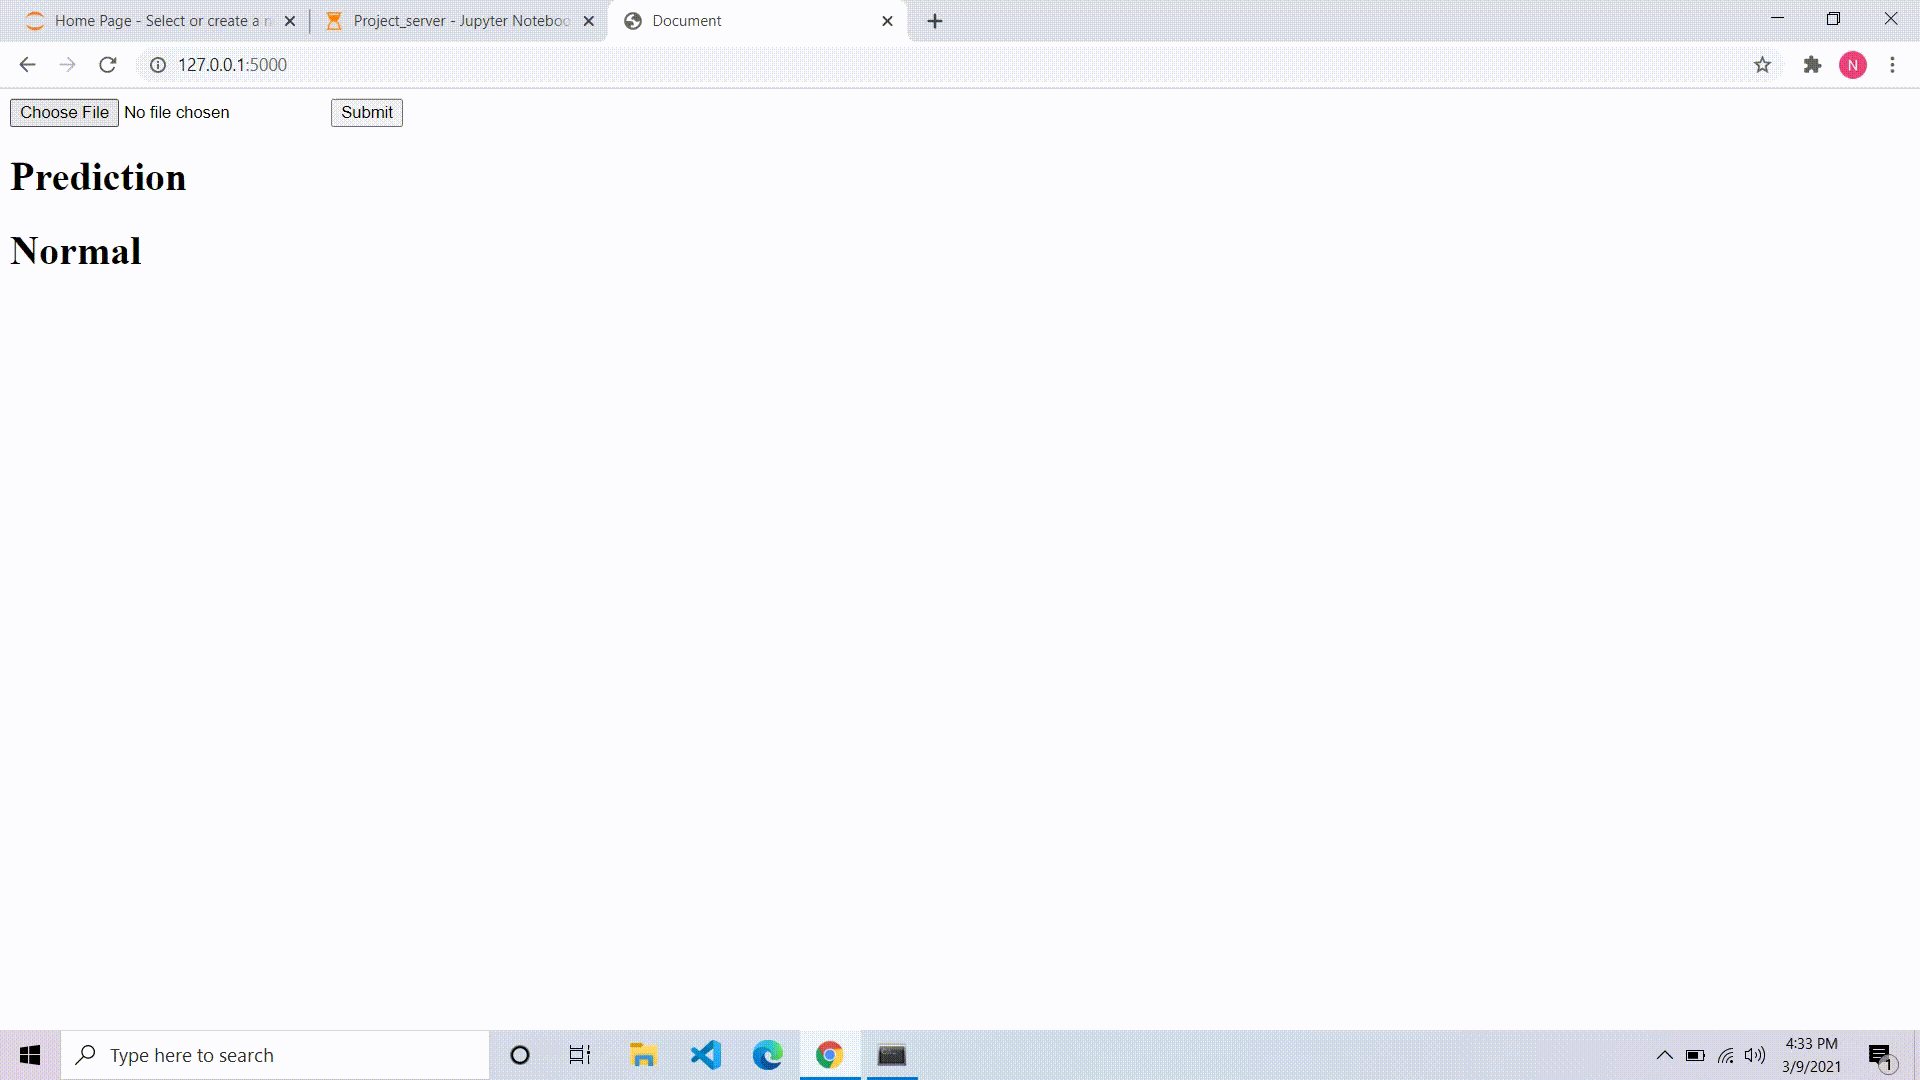
Task: View site information icon in address bar
Action: (158, 65)
